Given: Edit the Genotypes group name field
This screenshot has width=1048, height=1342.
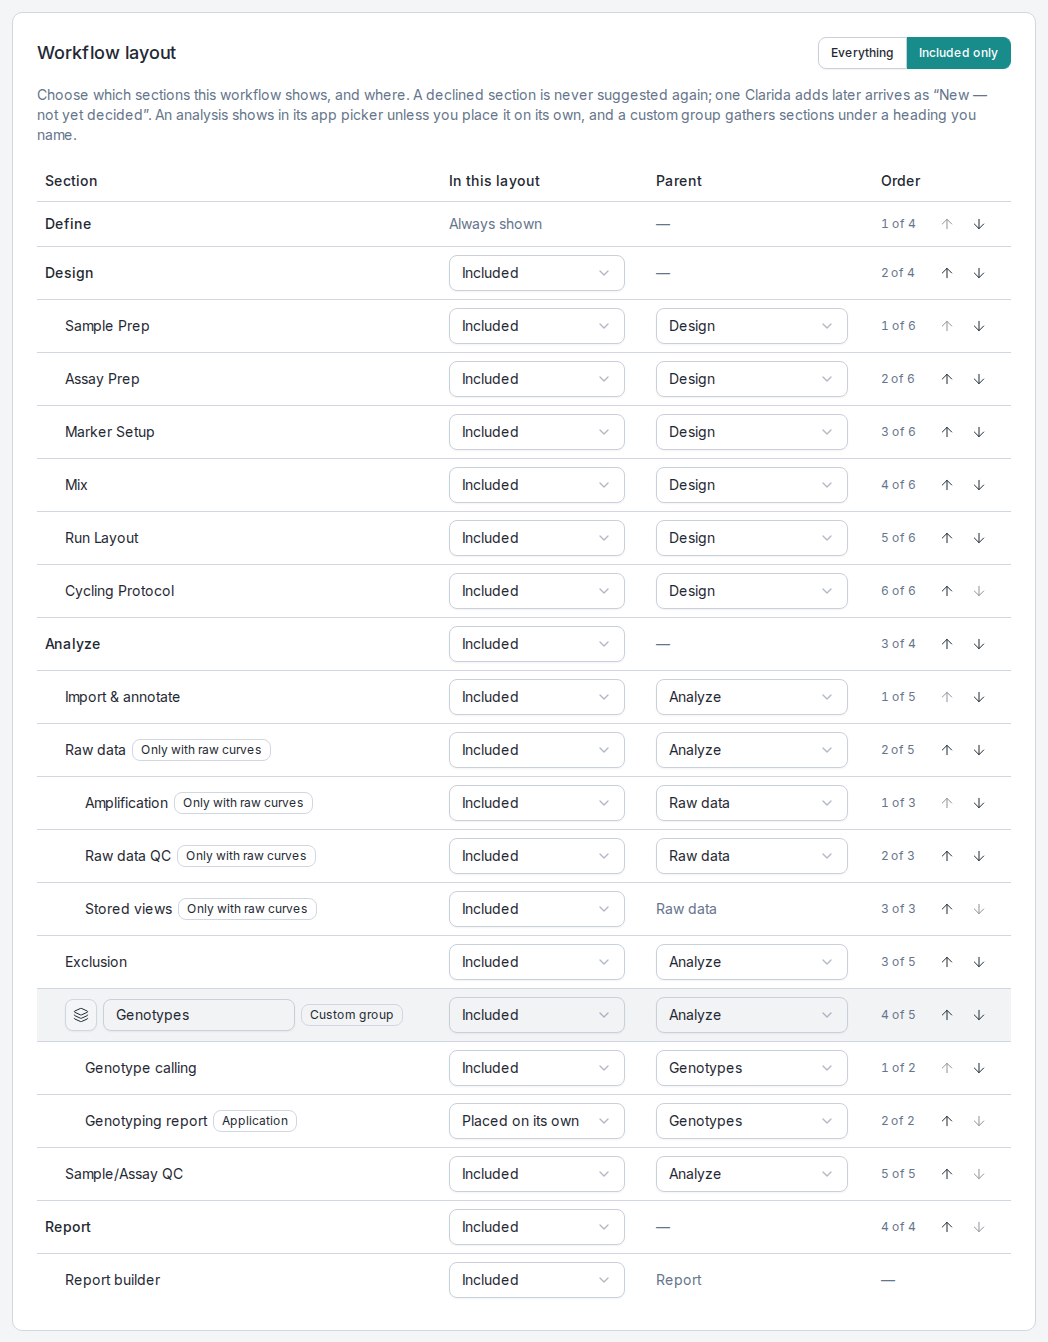Looking at the screenshot, I should 199,1015.
